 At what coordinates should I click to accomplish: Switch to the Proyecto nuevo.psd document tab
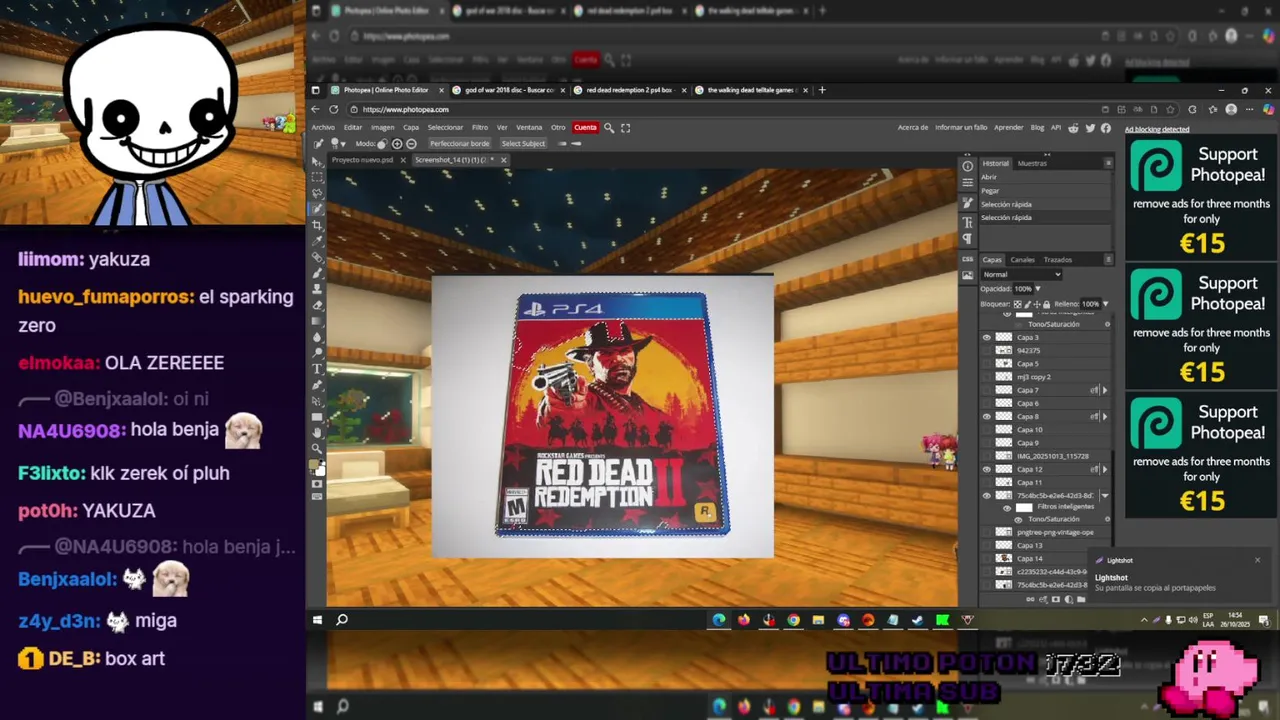(363, 160)
